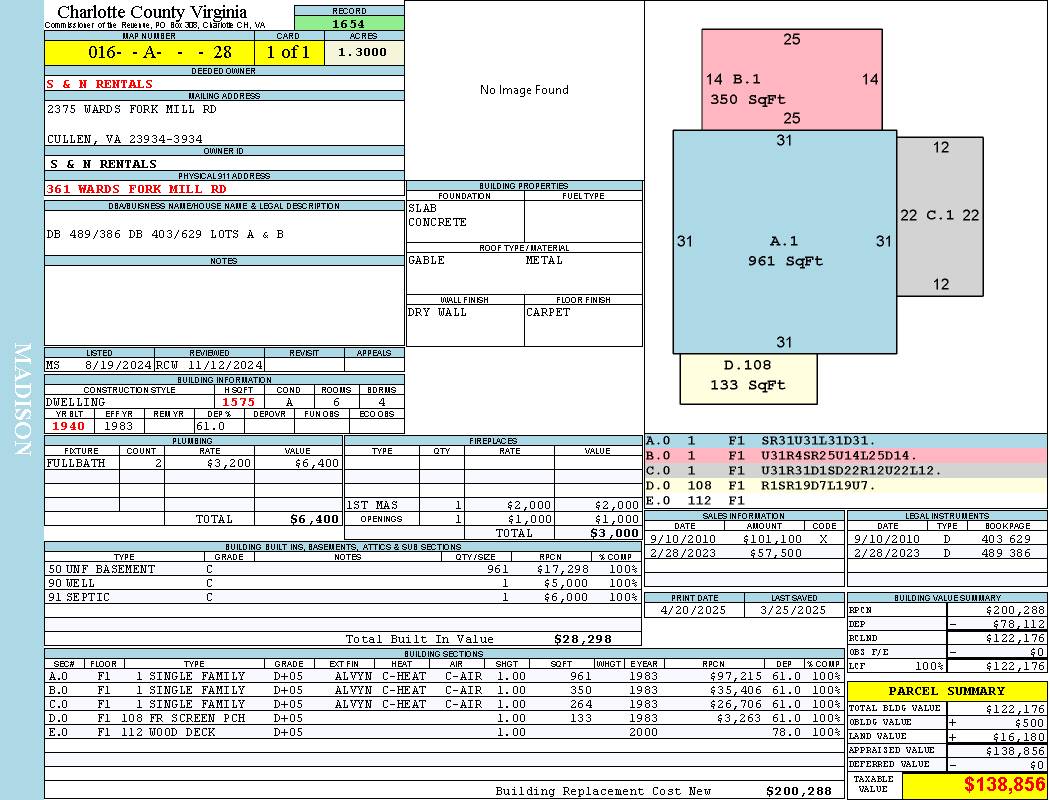Click the 1ST MAS fireplace row
Viewport: 1050px width, 800px height.
493,505
